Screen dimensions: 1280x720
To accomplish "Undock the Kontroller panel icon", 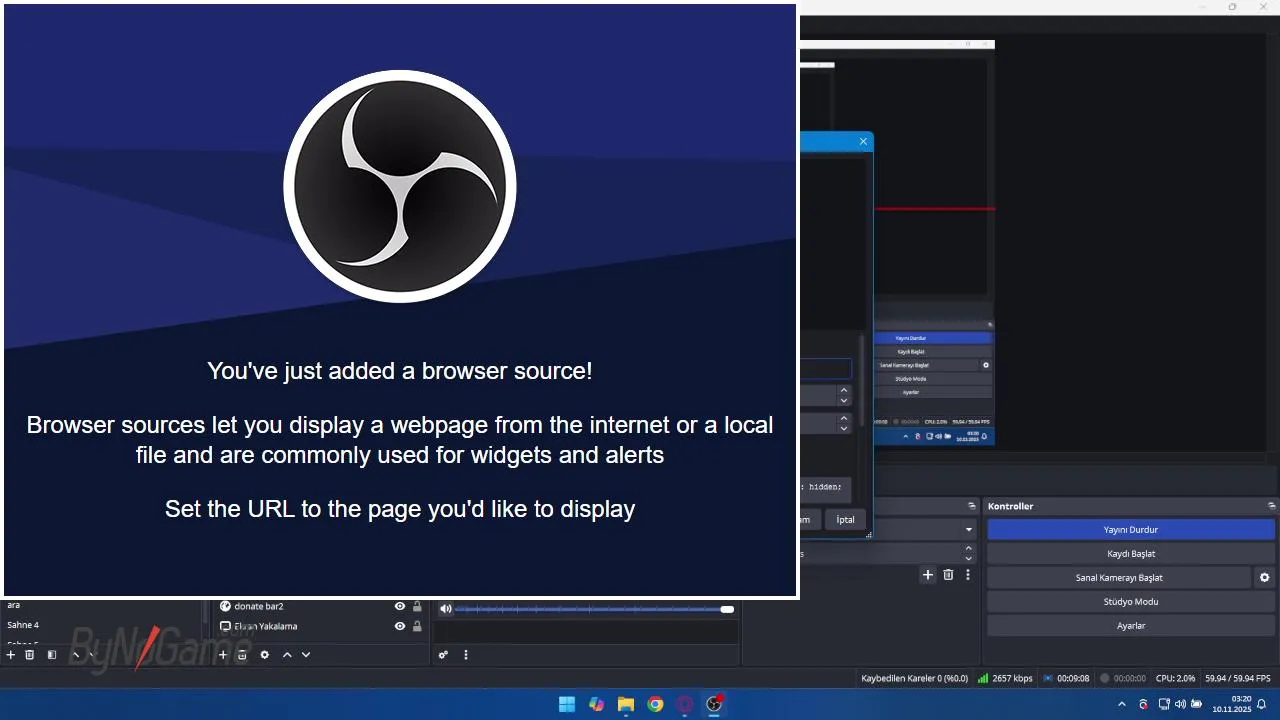I will click(1272, 506).
